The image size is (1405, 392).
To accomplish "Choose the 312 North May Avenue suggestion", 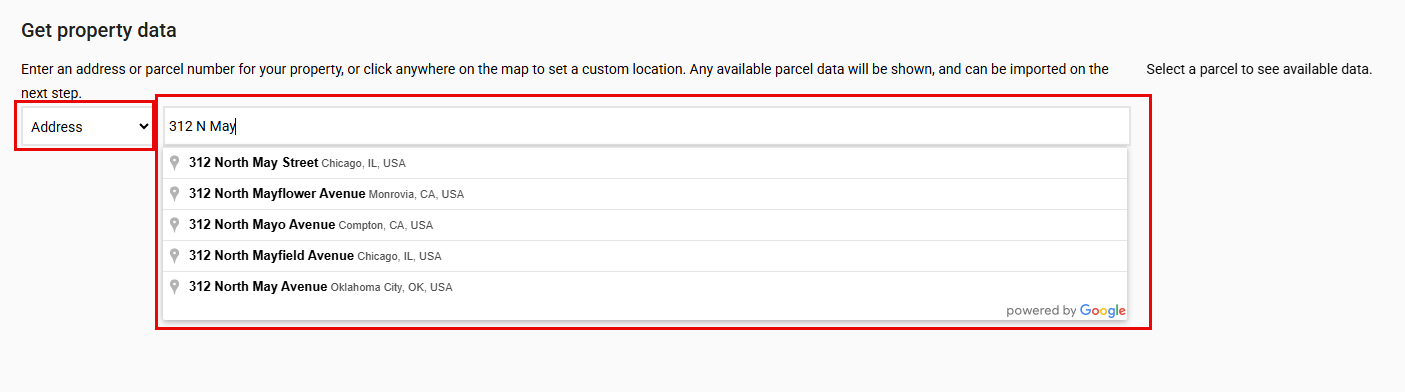I will [645, 287].
